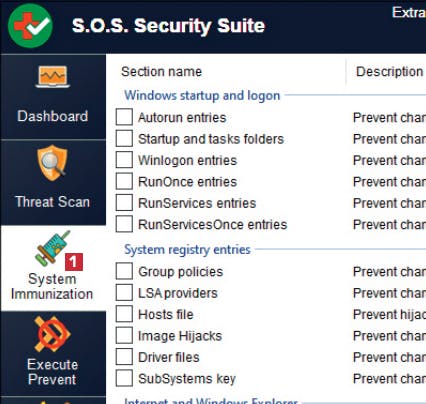Click the Description column header

pos(389,72)
